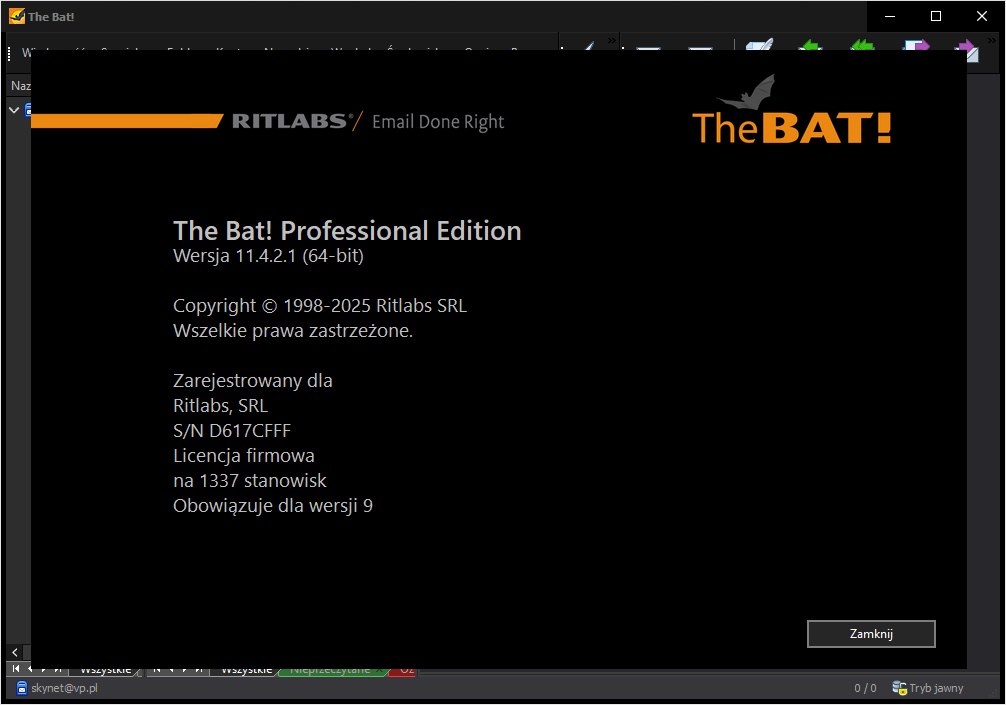
Task: Select the skynet@vp.pl account text in status bar
Action: (64, 688)
